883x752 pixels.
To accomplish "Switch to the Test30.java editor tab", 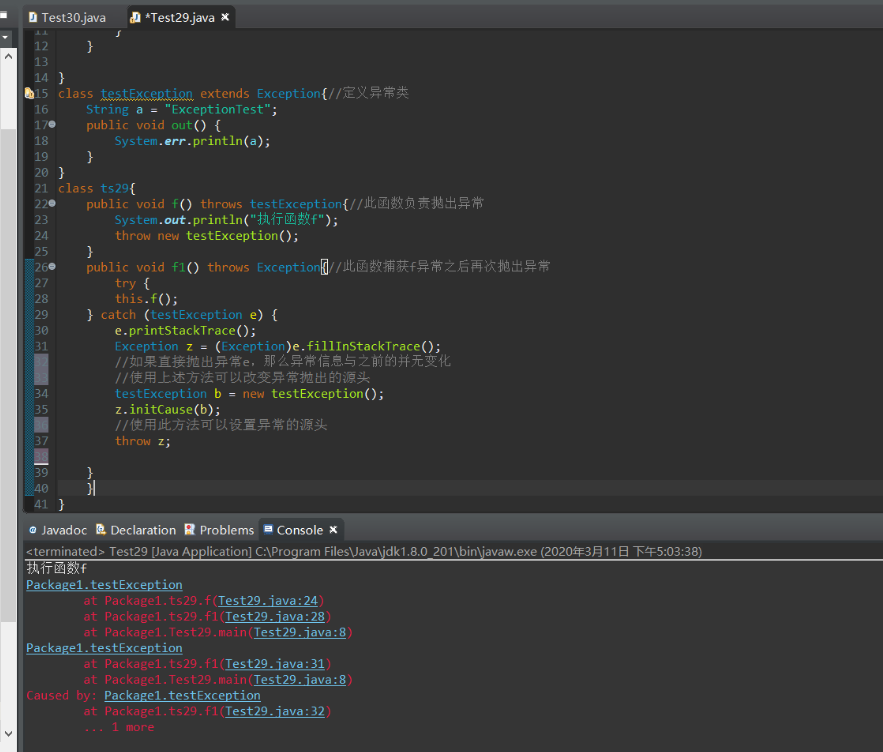I will point(73,18).
